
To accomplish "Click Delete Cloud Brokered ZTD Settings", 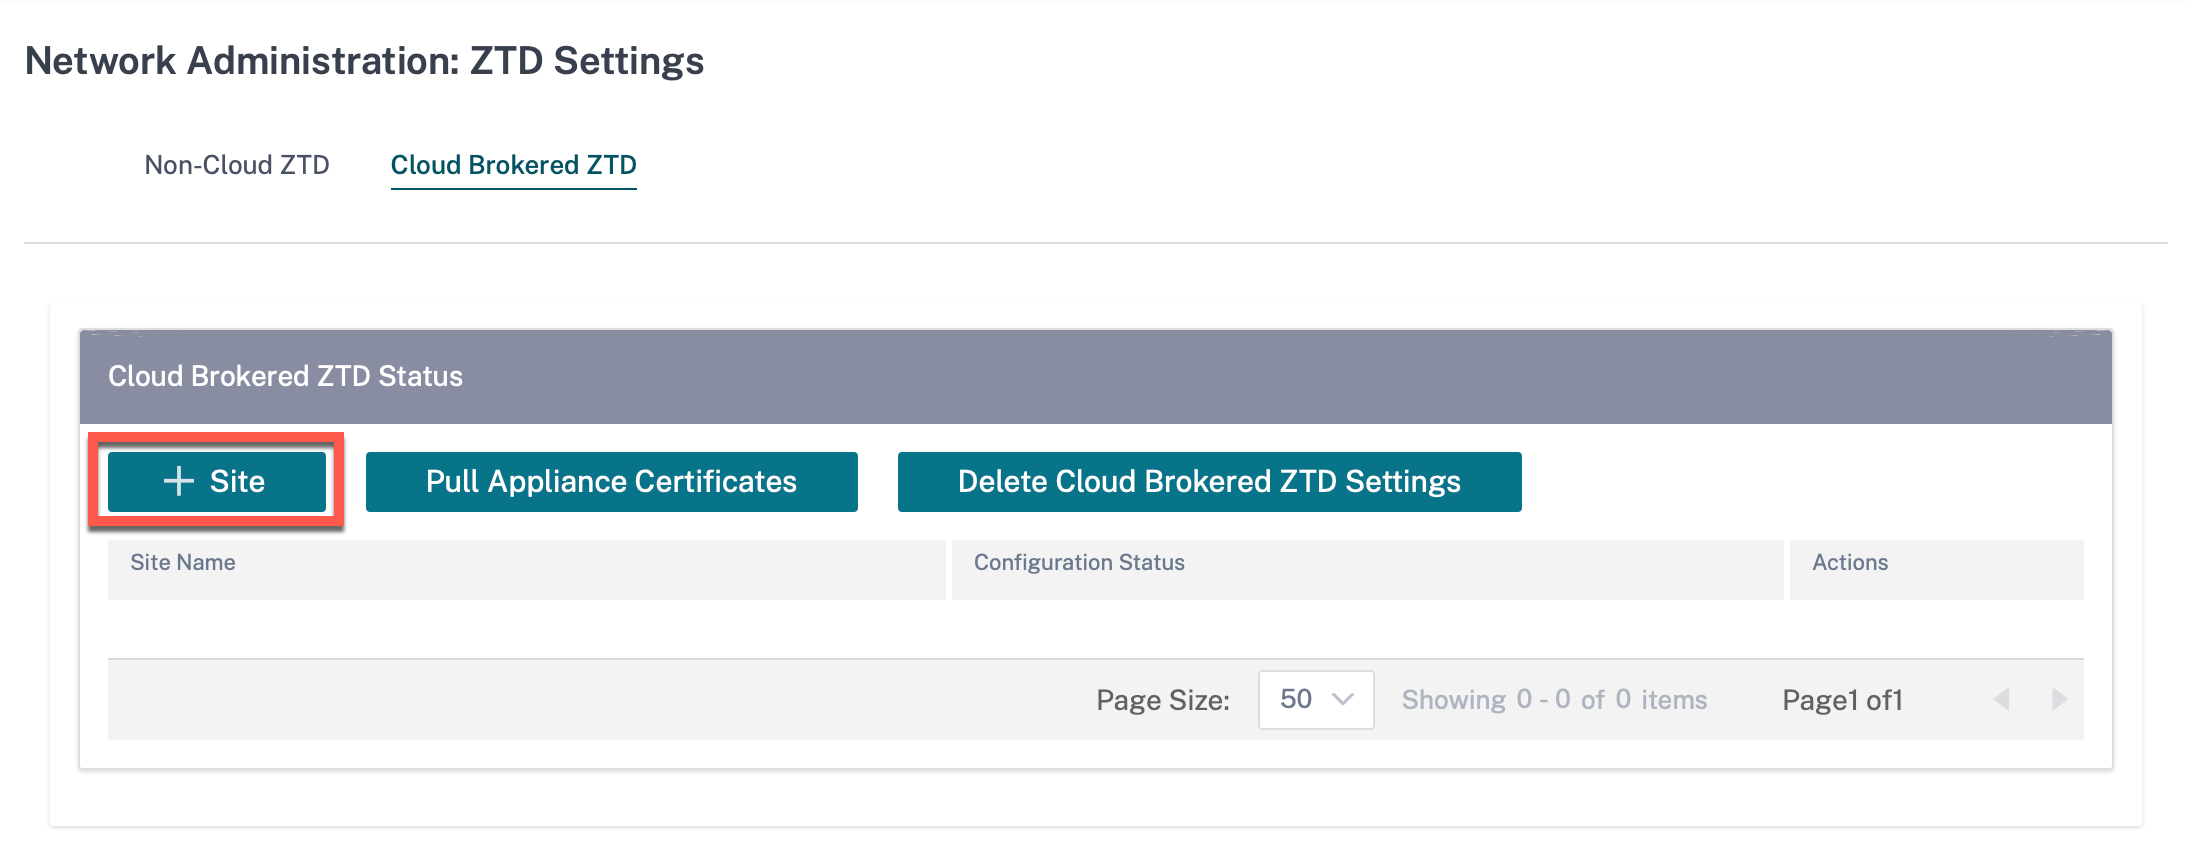I will click(x=1209, y=482).
